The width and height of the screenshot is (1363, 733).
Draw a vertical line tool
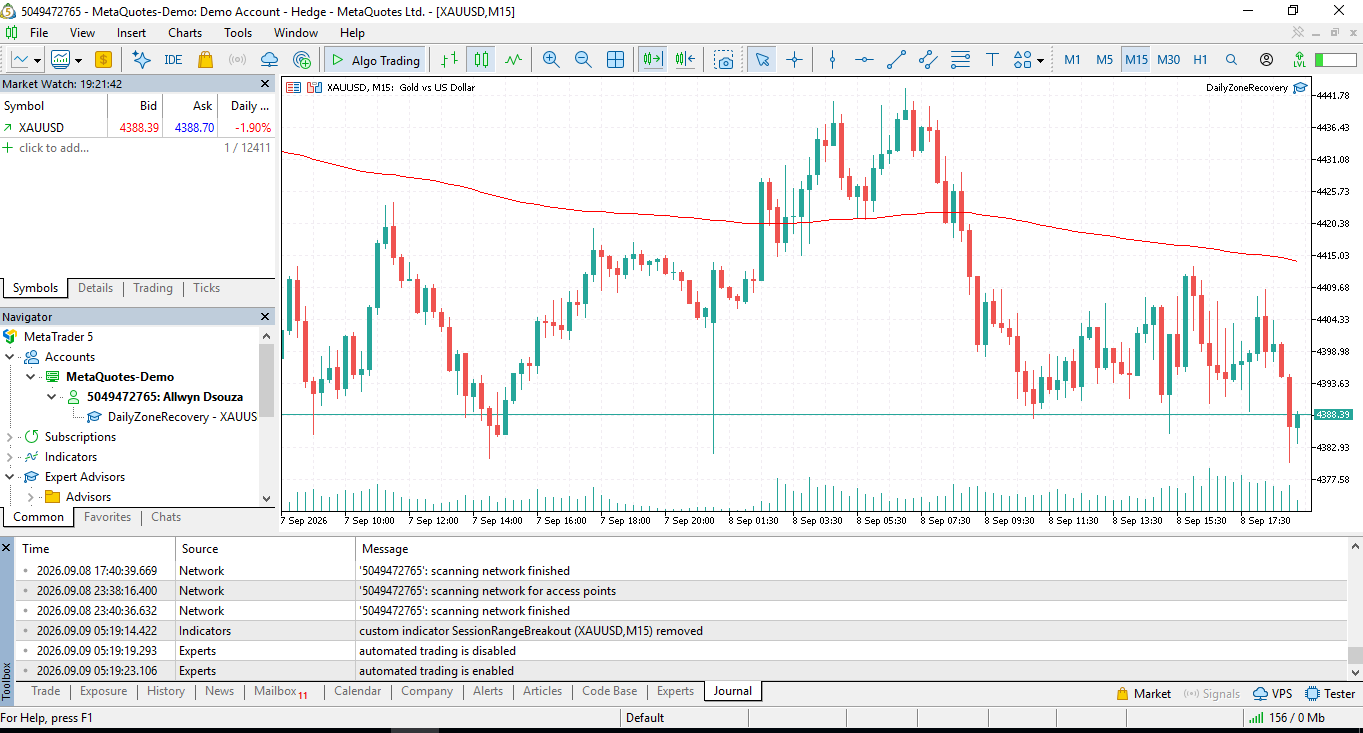[x=832, y=60]
